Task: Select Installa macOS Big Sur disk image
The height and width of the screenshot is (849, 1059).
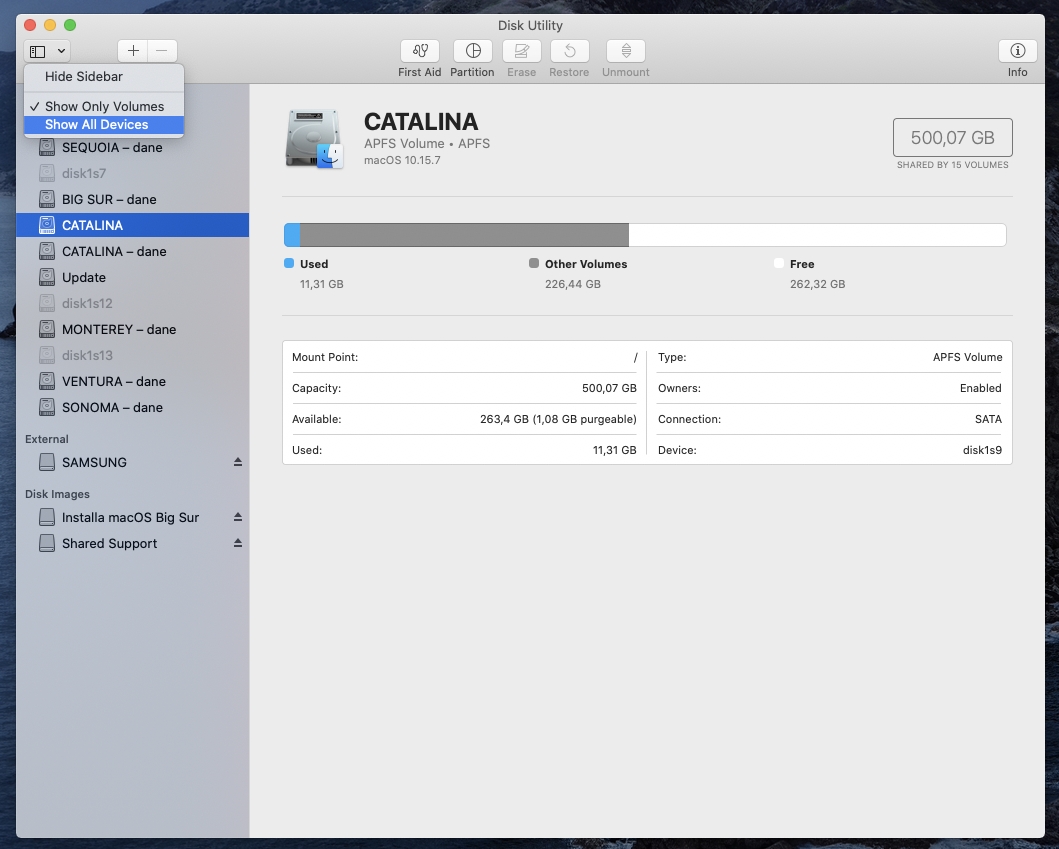Action: tap(132, 517)
